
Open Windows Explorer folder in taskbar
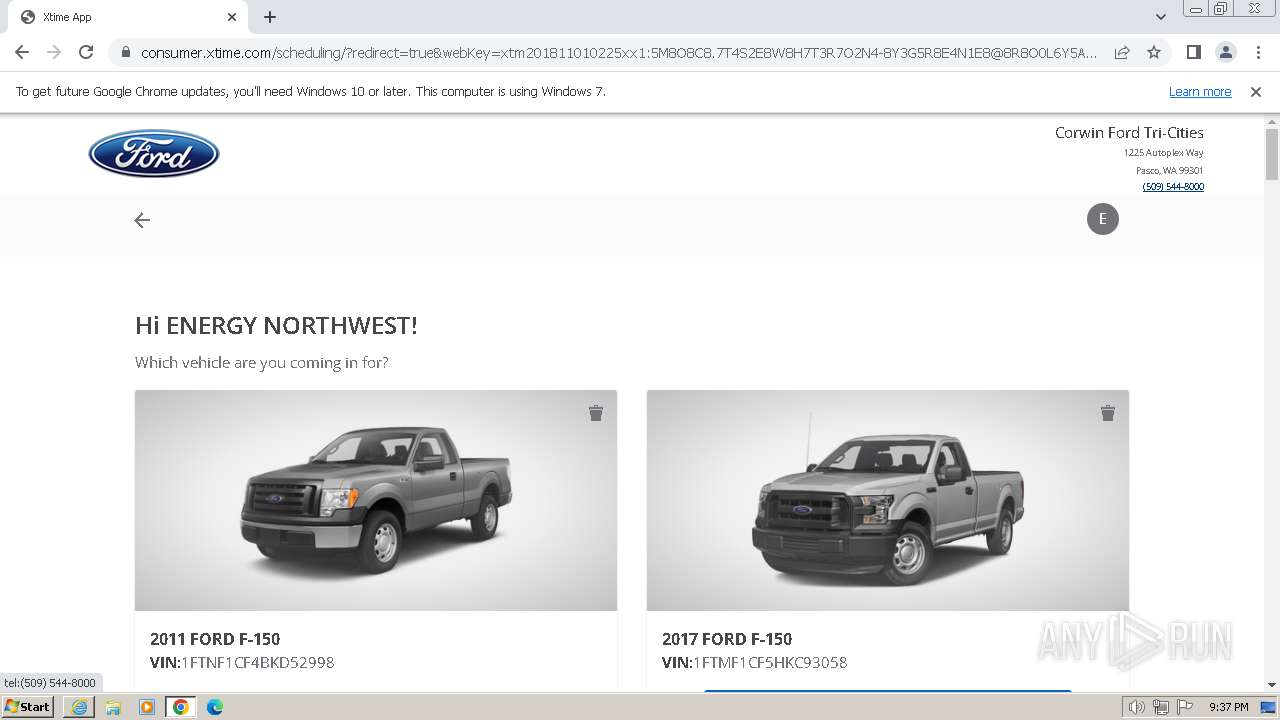(x=113, y=707)
